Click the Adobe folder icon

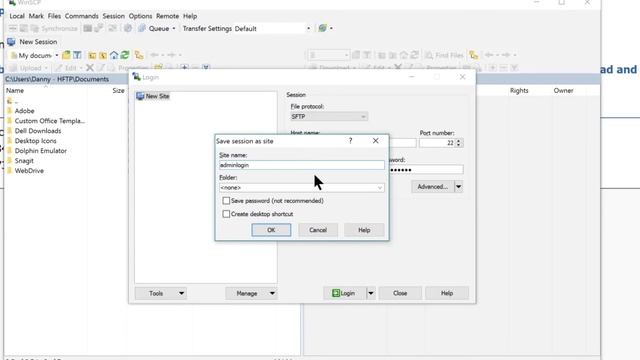pos(9,111)
